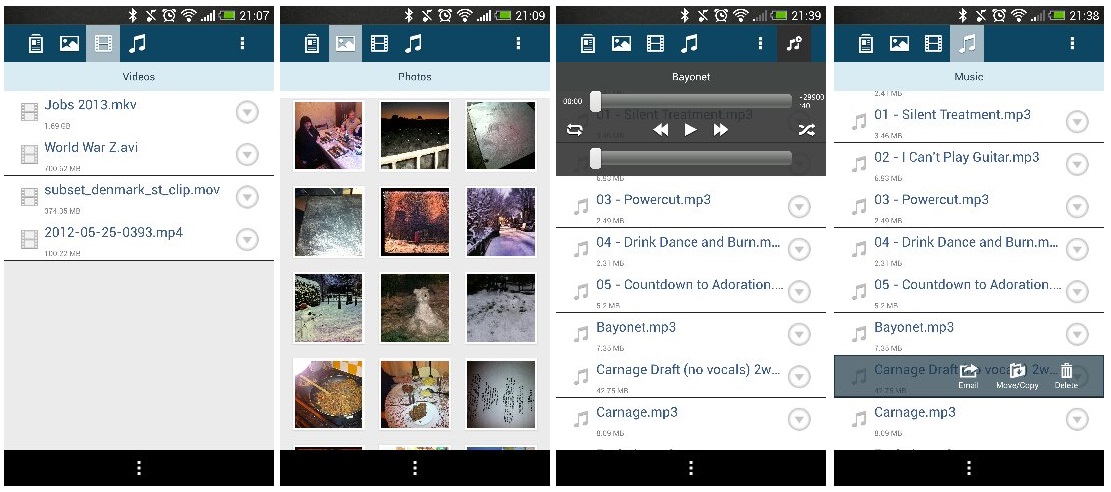This screenshot has height=492, width=1111.
Task: Open photos tab icon on Music screen
Action: (899, 44)
